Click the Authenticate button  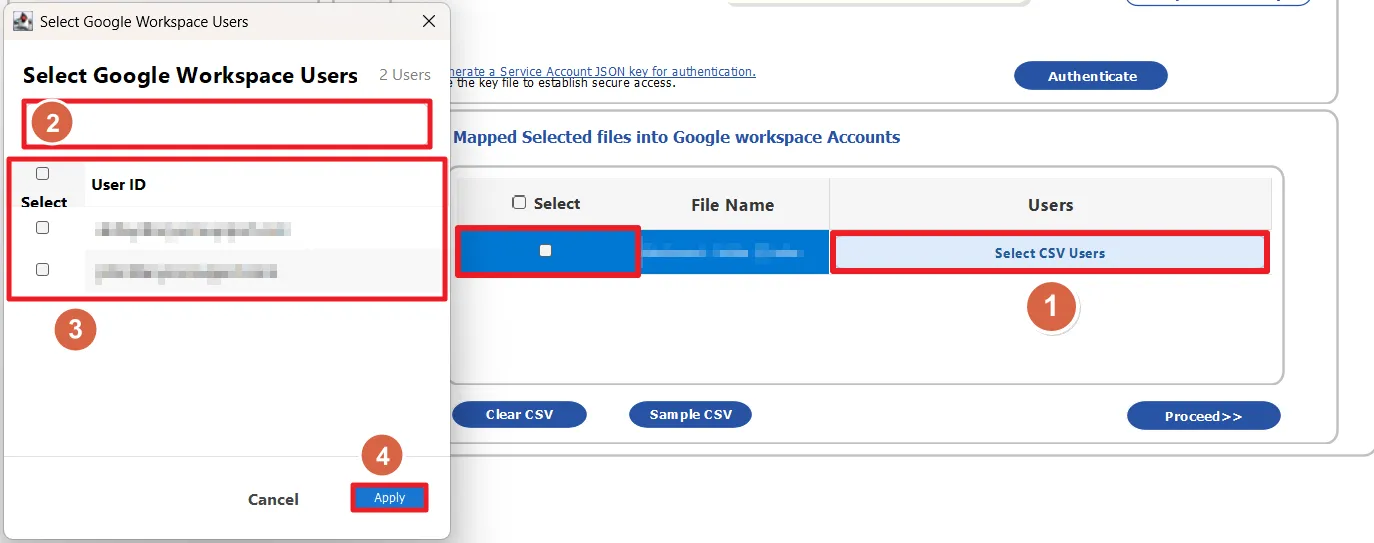click(x=1091, y=76)
